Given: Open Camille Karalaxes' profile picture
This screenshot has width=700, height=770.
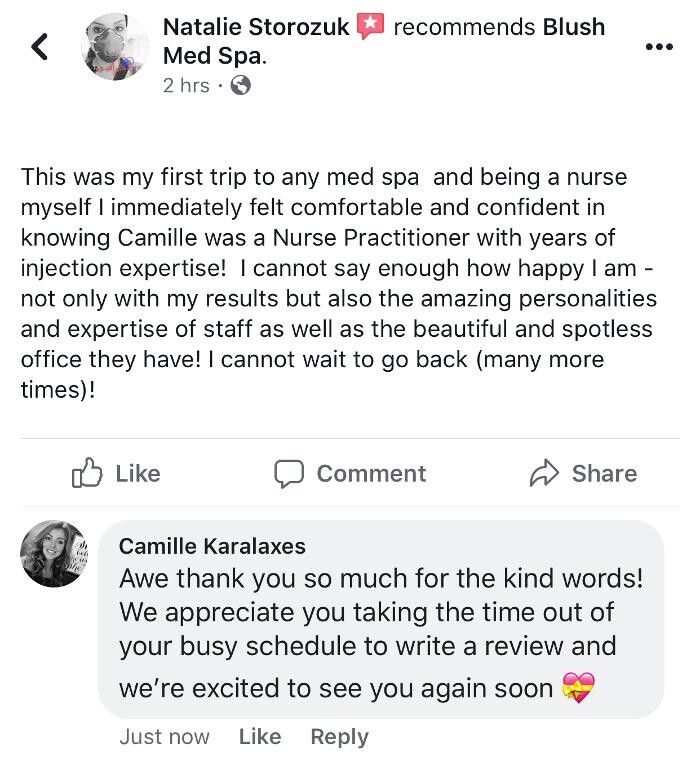Looking at the screenshot, I should tap(54, 553).
